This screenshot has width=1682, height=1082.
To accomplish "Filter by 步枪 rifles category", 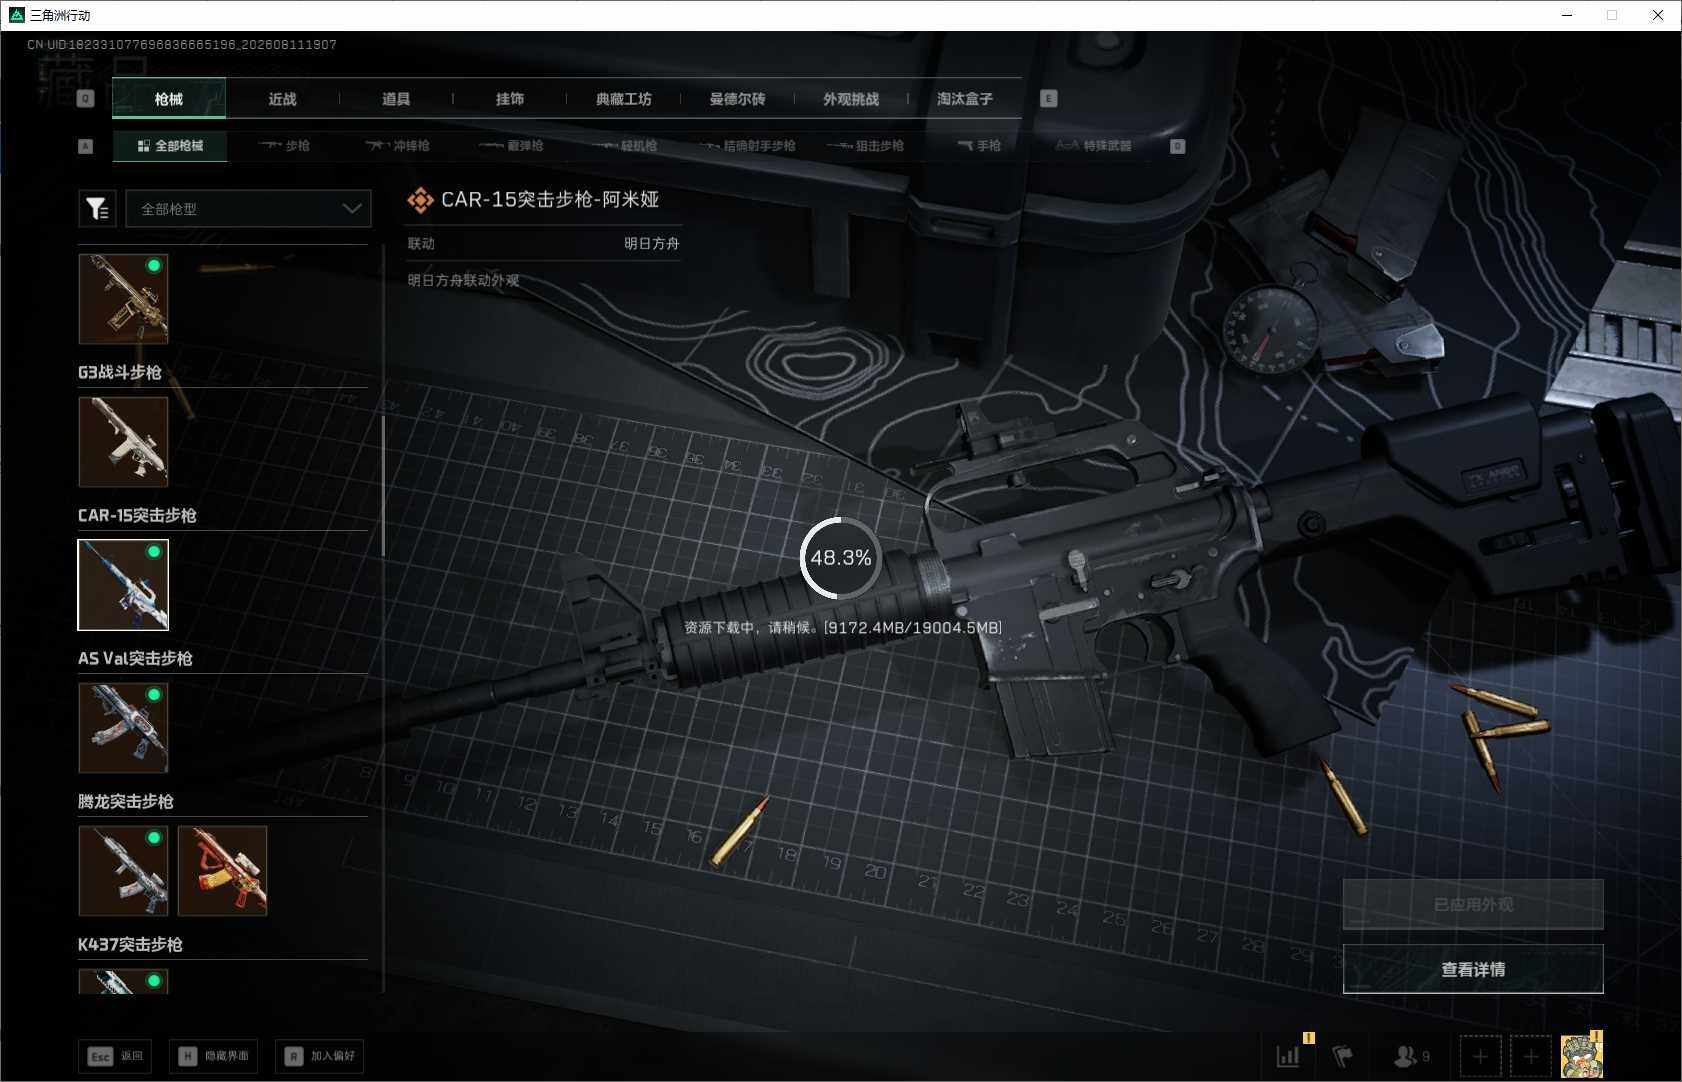I will 284,146.
